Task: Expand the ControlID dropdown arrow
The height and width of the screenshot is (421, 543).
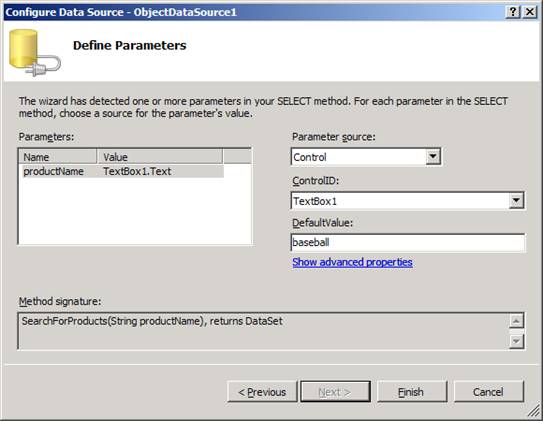Action: click(x=516, y=201)
